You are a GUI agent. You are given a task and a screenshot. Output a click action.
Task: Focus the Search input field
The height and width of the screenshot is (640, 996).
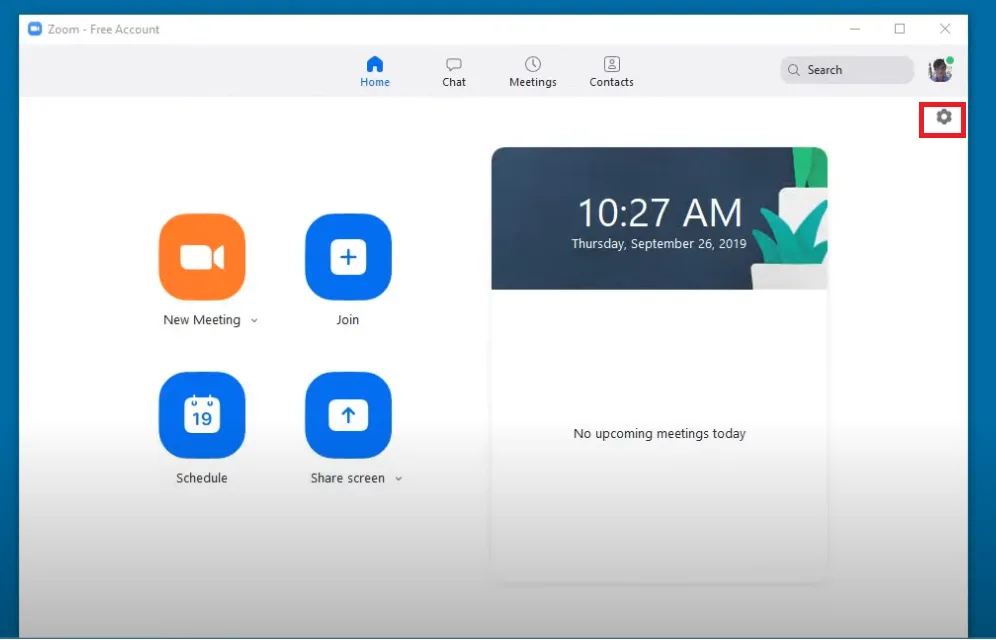tap(847, 70)
